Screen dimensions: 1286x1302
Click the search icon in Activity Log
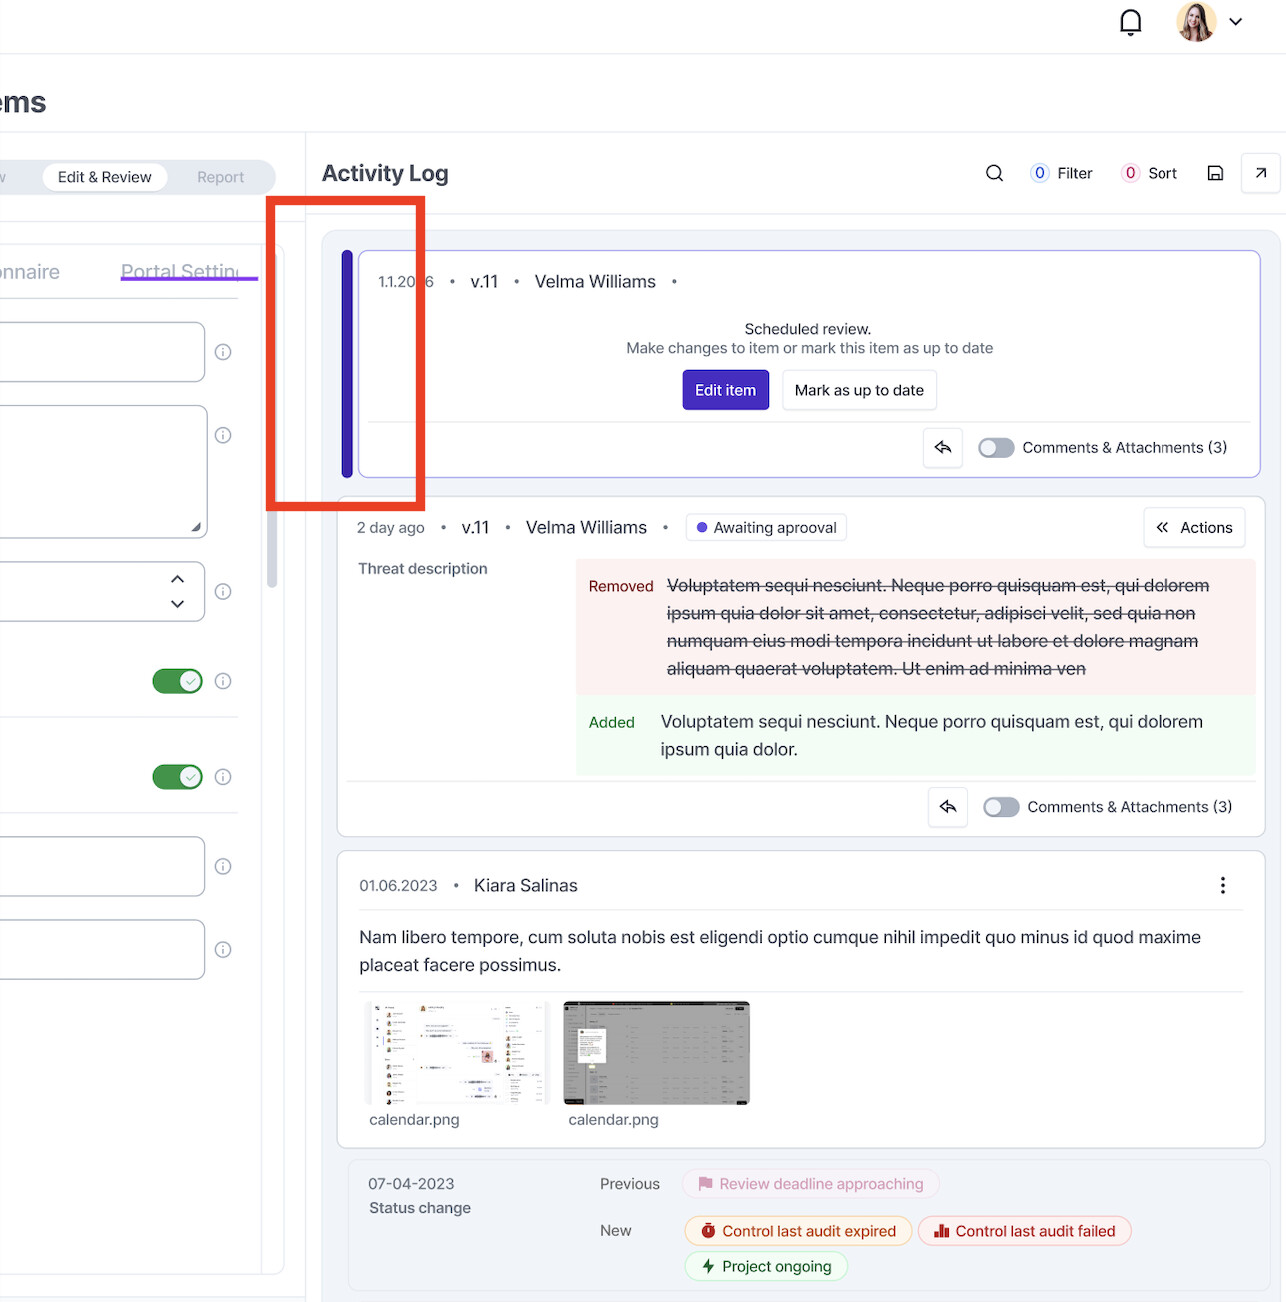tap(994, 173)
